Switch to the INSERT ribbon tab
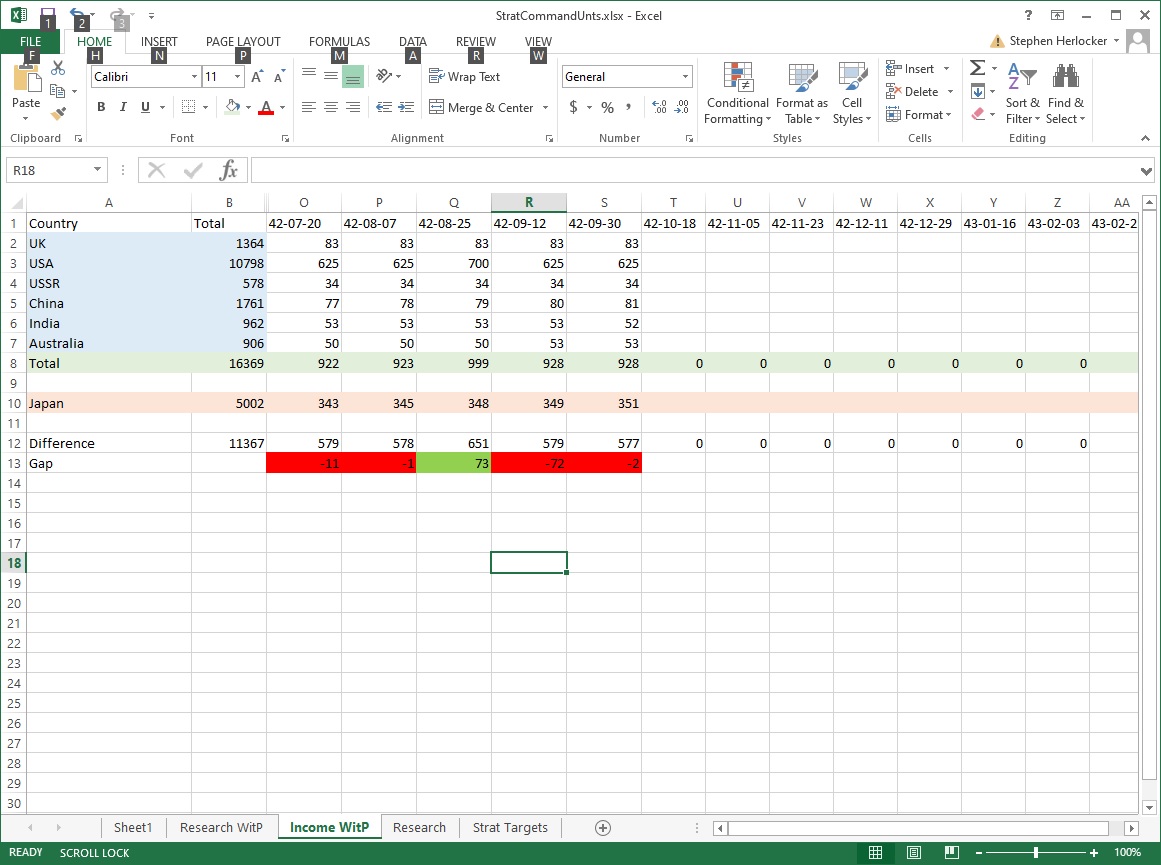Viewport: 1161px width, 865px height. [159, 41]
